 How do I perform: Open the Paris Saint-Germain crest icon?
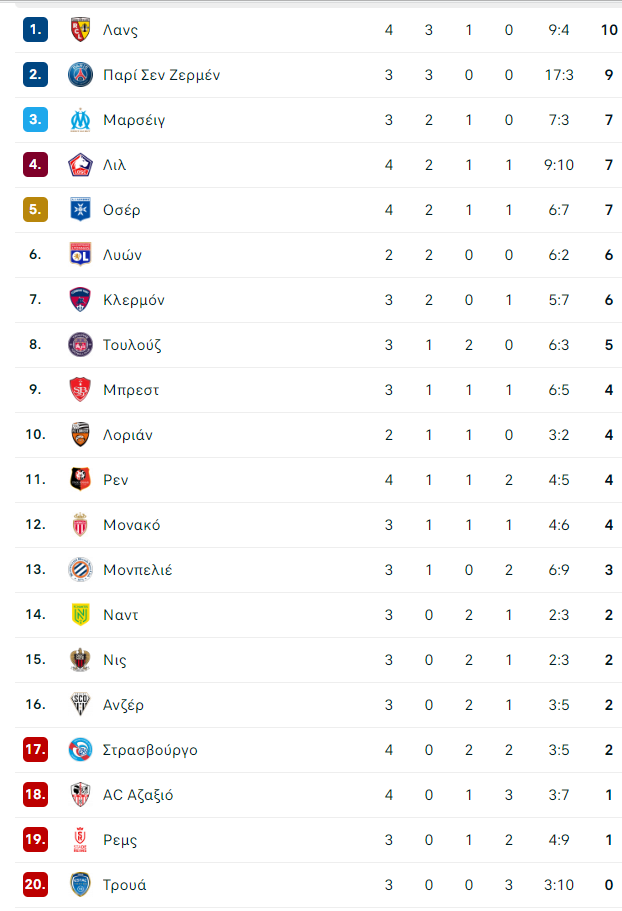click(80, 75)
